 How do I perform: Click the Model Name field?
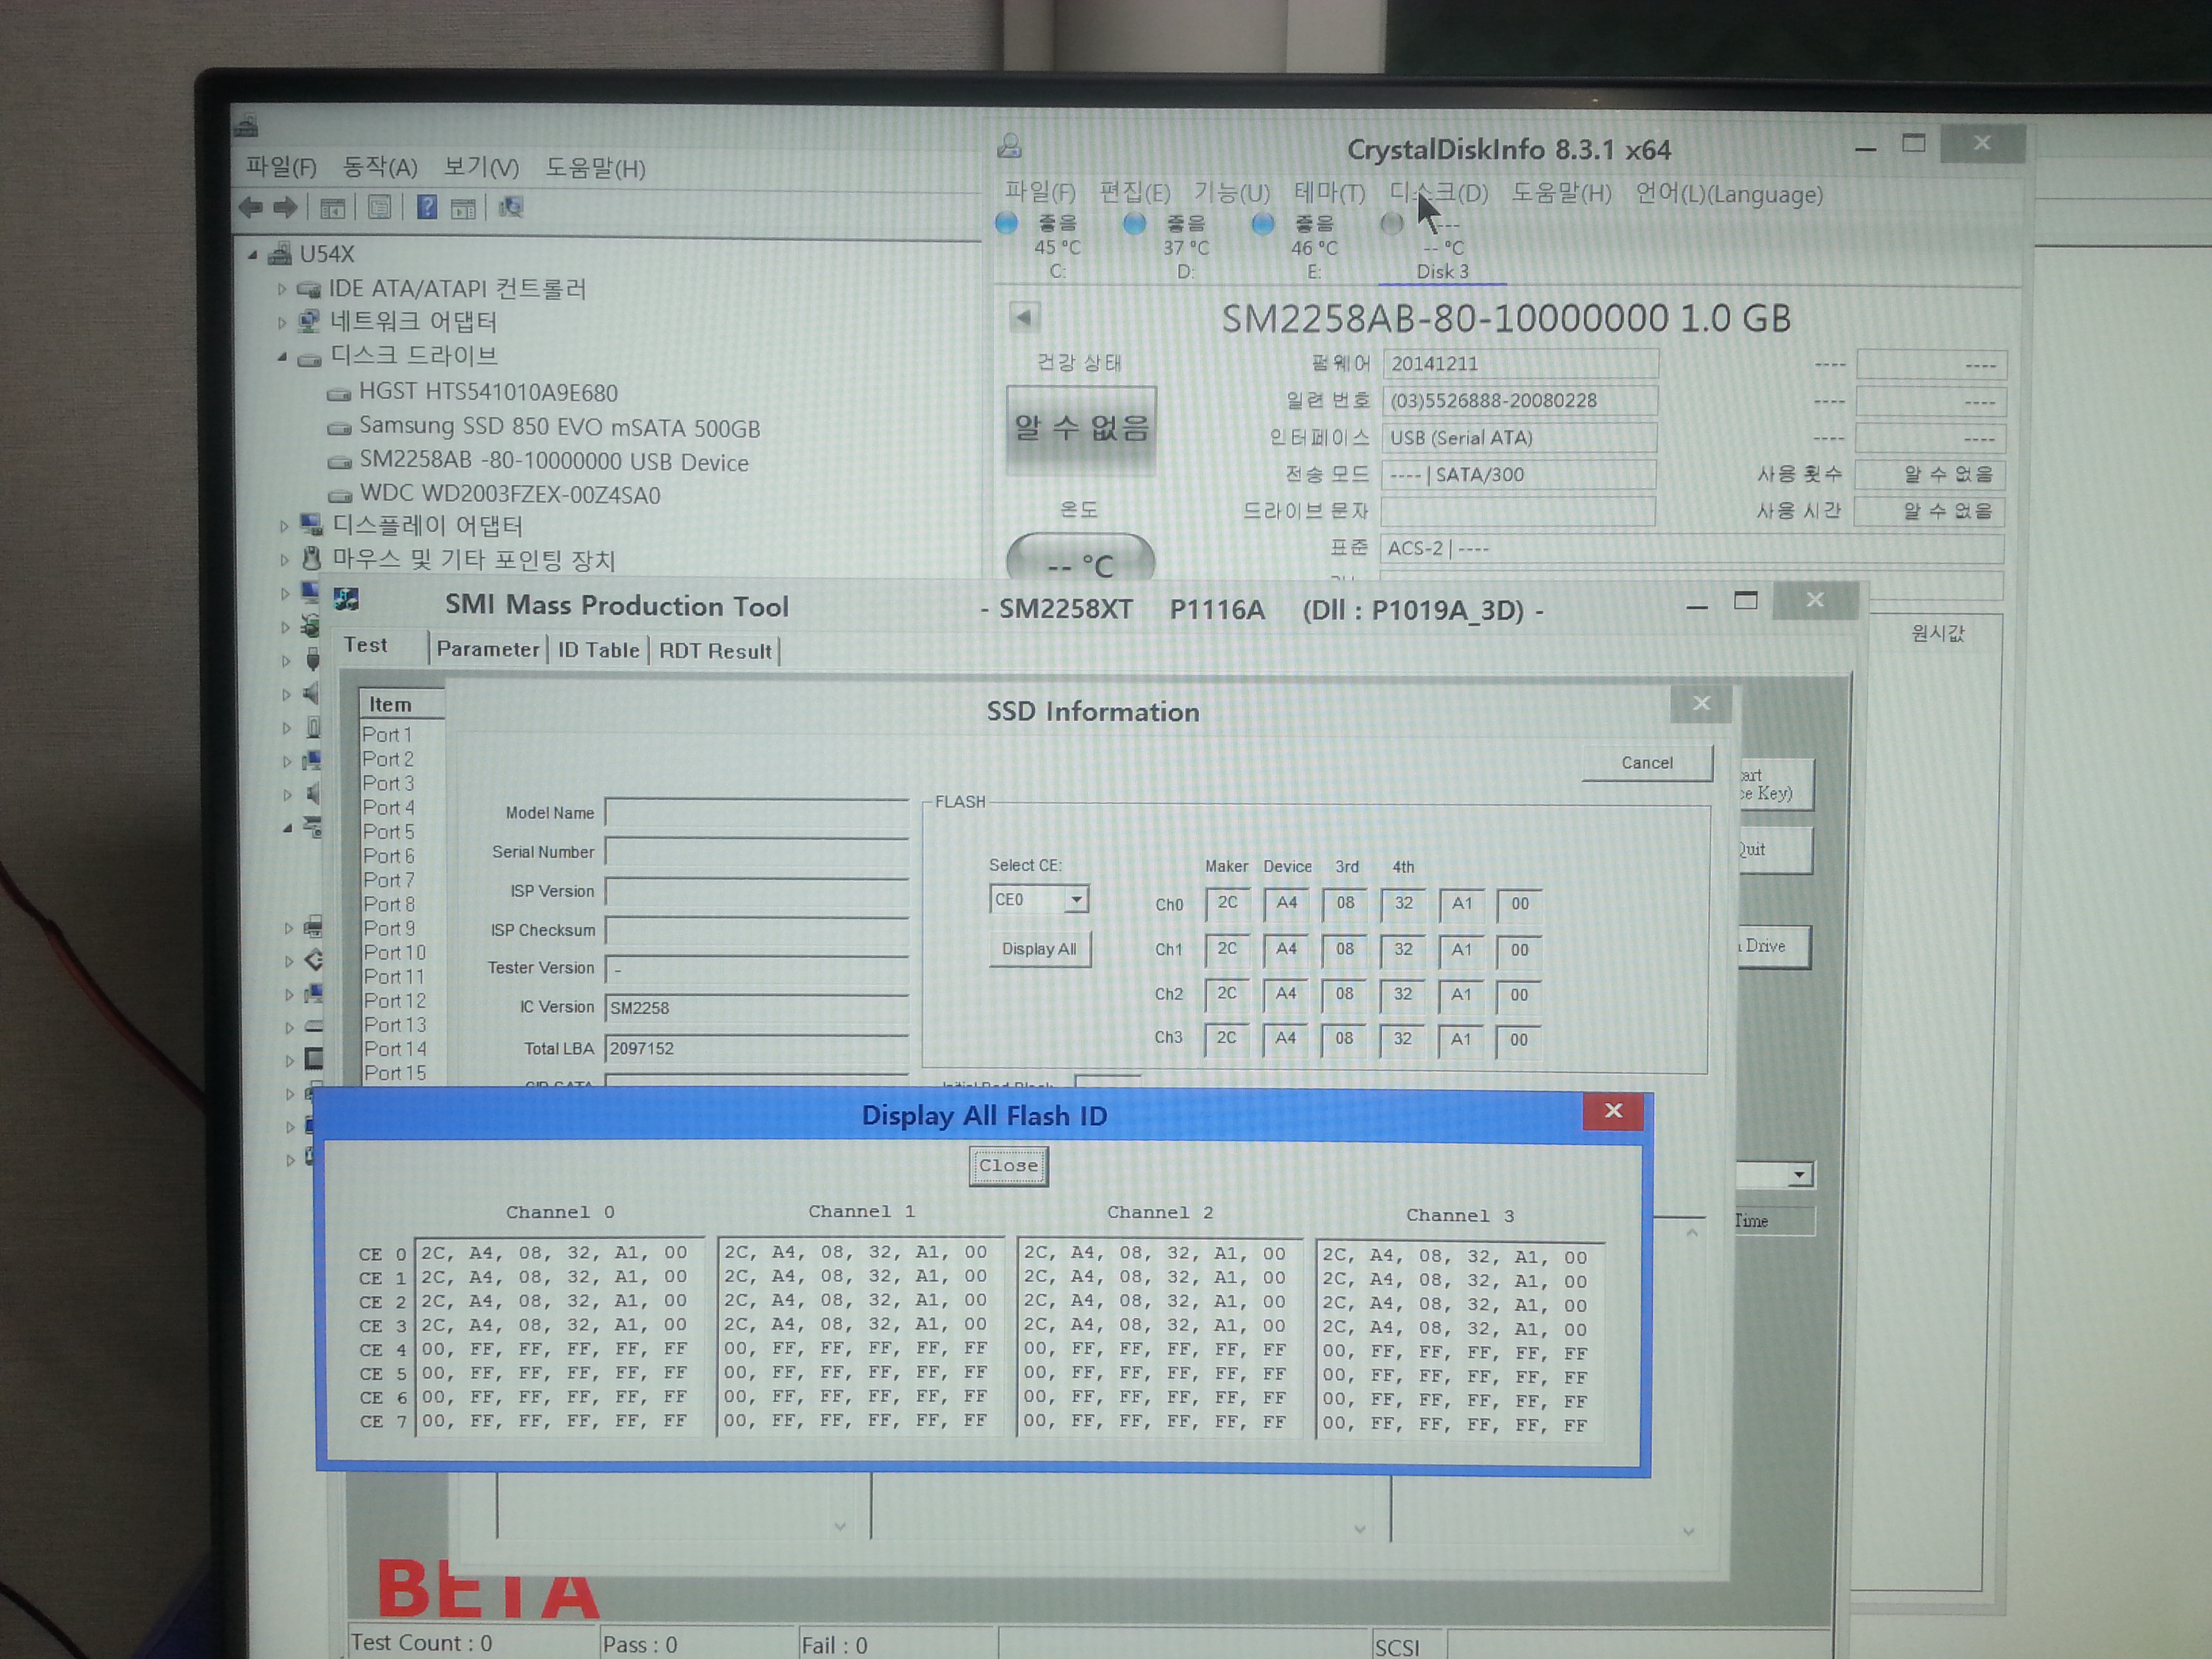[x=757, y=813]
